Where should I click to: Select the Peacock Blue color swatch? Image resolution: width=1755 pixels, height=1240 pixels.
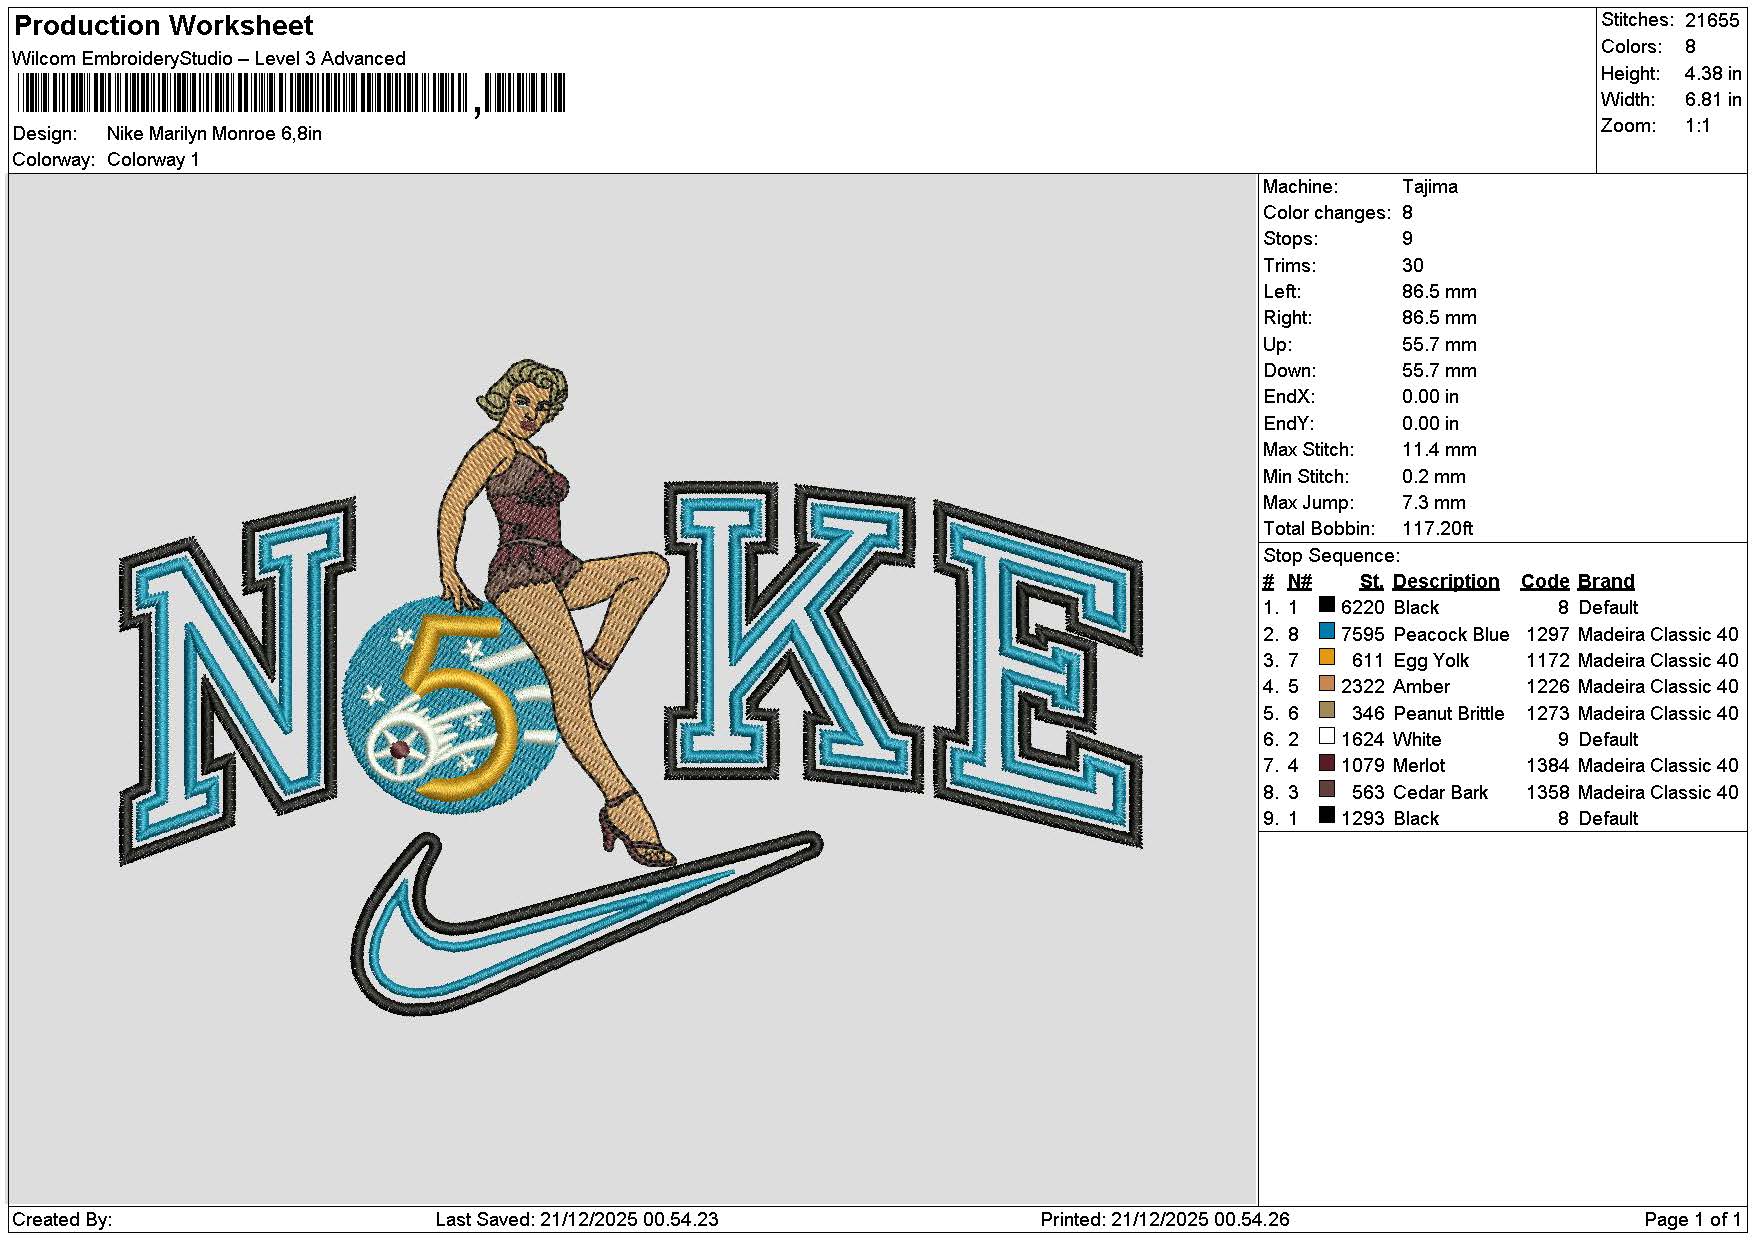[1327, 631]
